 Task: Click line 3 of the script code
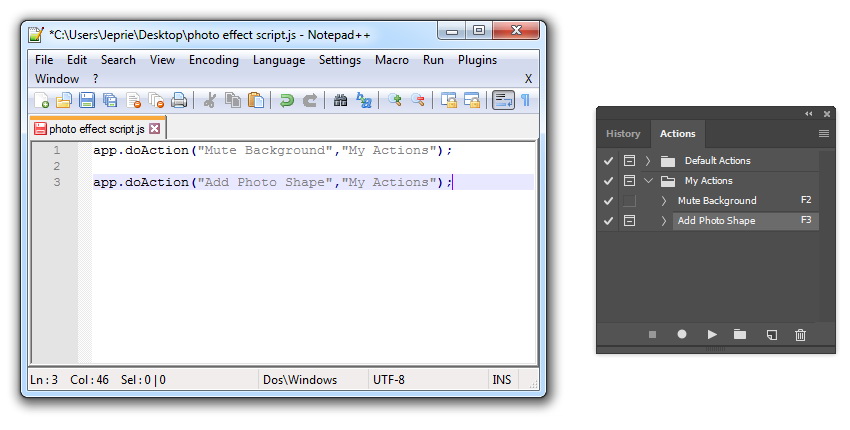(x=273, y=182)
